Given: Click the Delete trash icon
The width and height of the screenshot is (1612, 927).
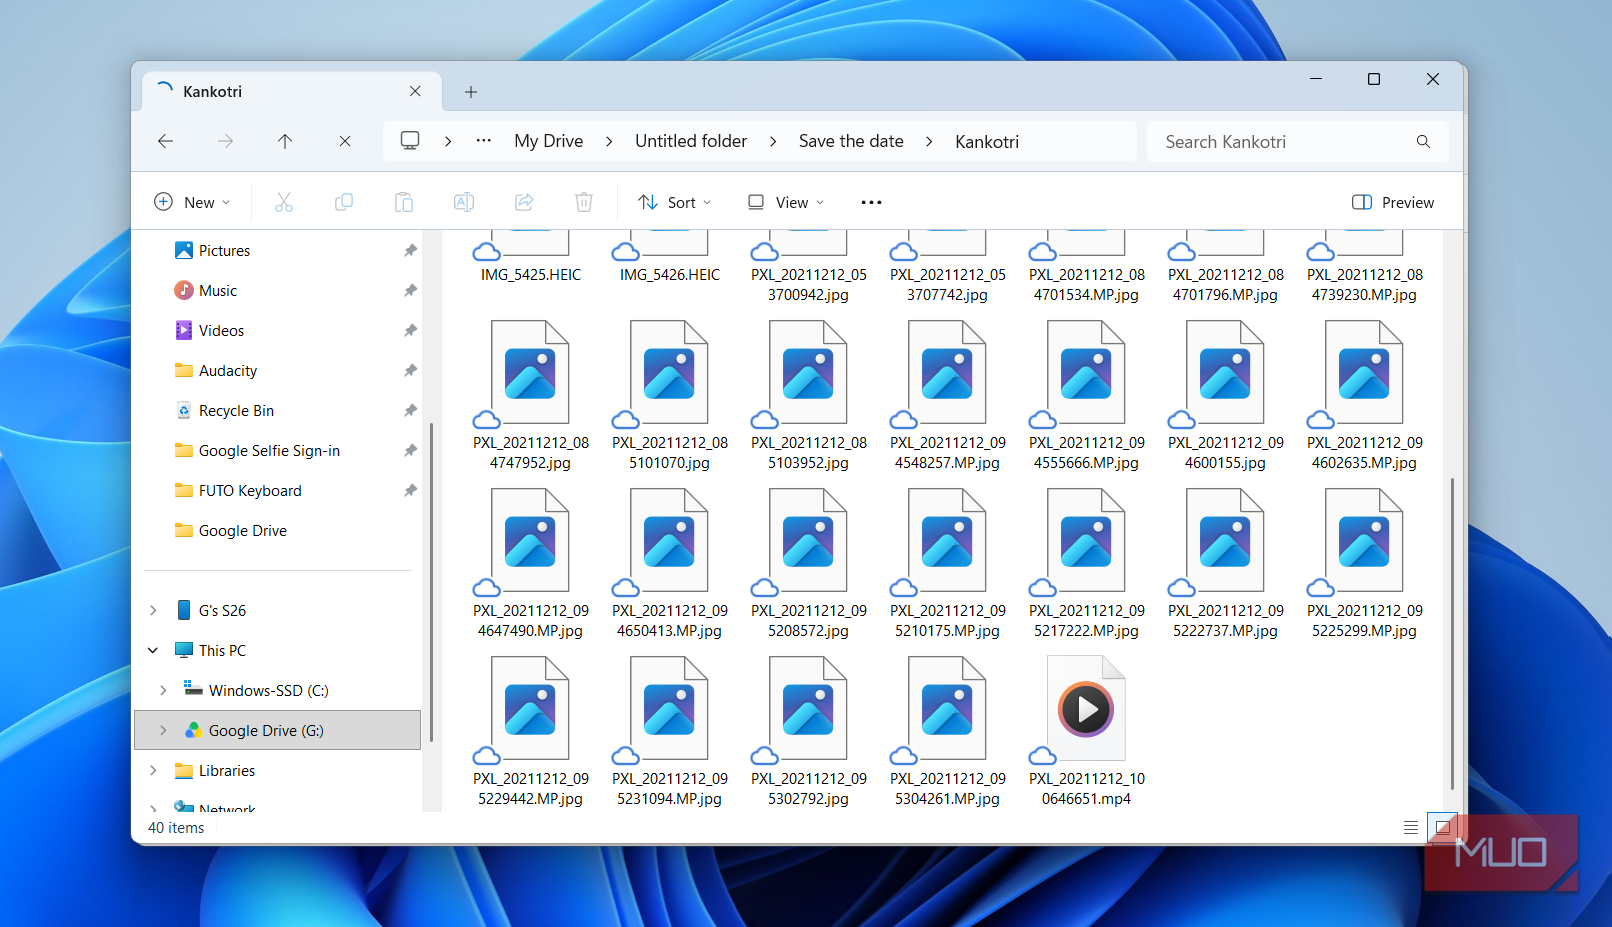Looking at the screenshot, I should [584, 202].
